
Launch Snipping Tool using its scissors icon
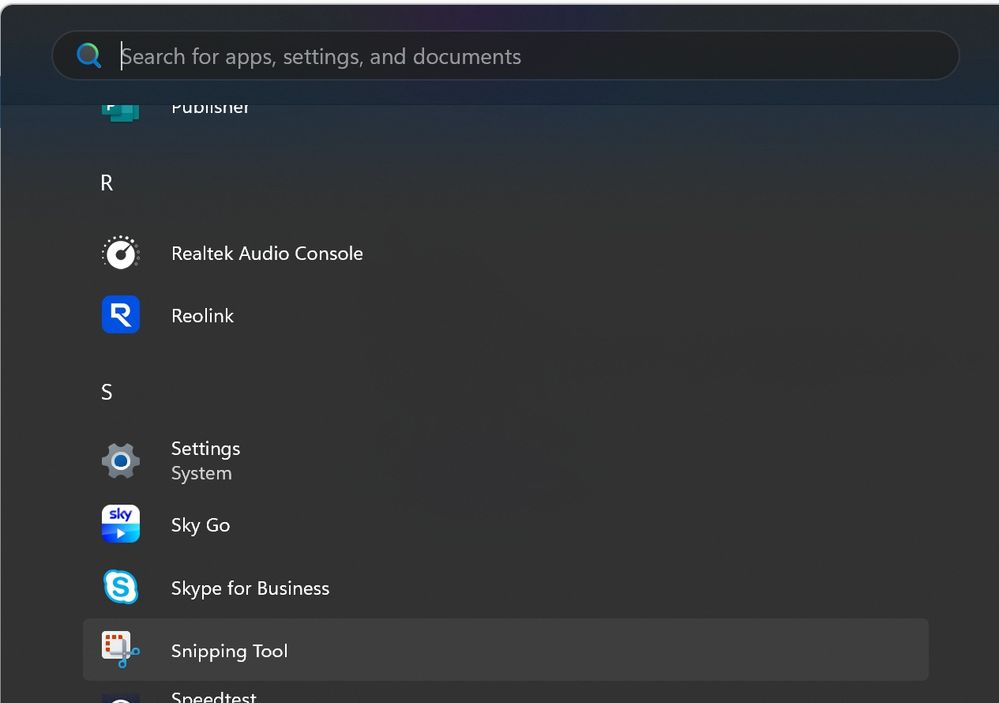pyautogui.click(x=120, y=650)
